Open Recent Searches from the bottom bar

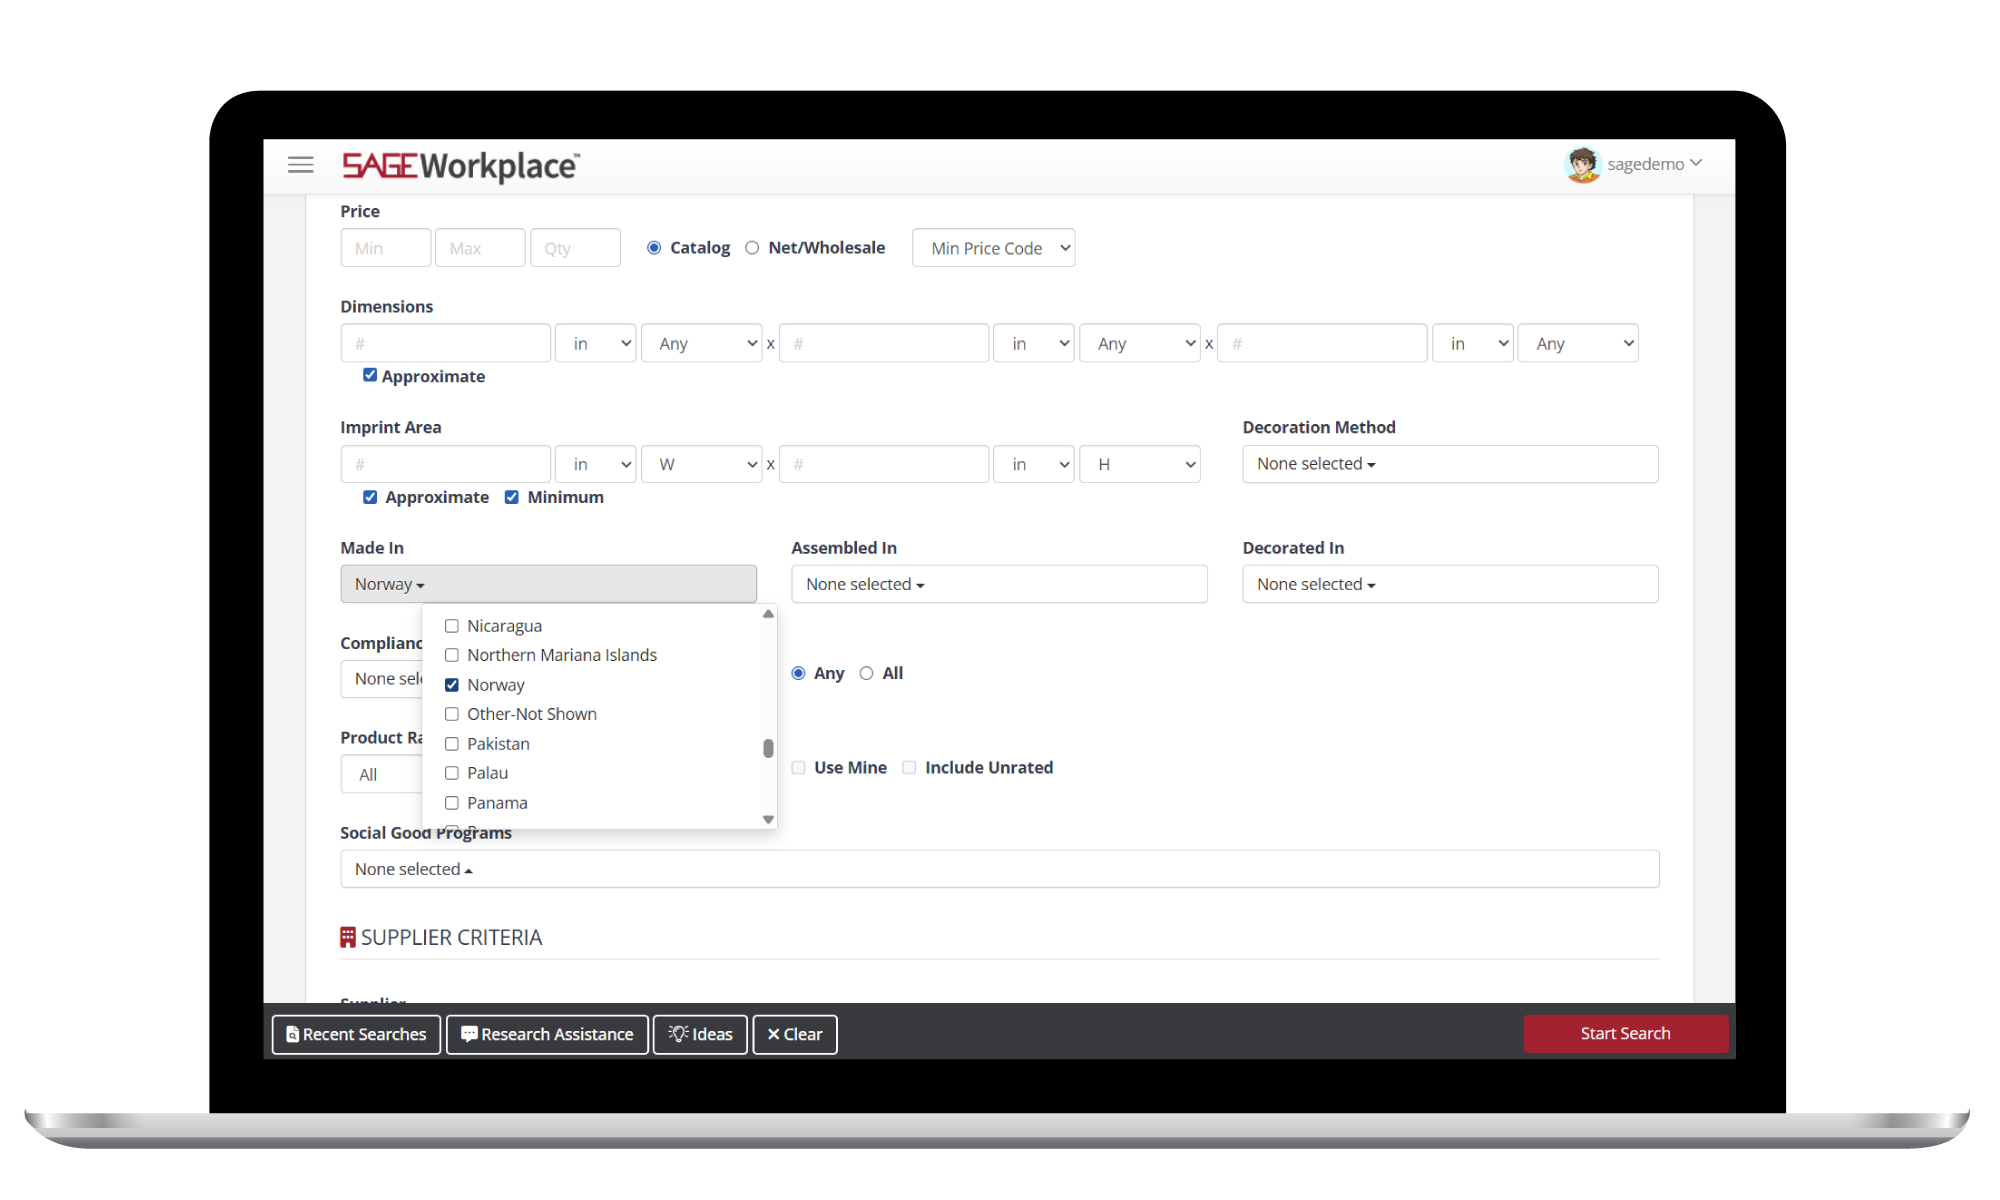(x=356, y=1034)
